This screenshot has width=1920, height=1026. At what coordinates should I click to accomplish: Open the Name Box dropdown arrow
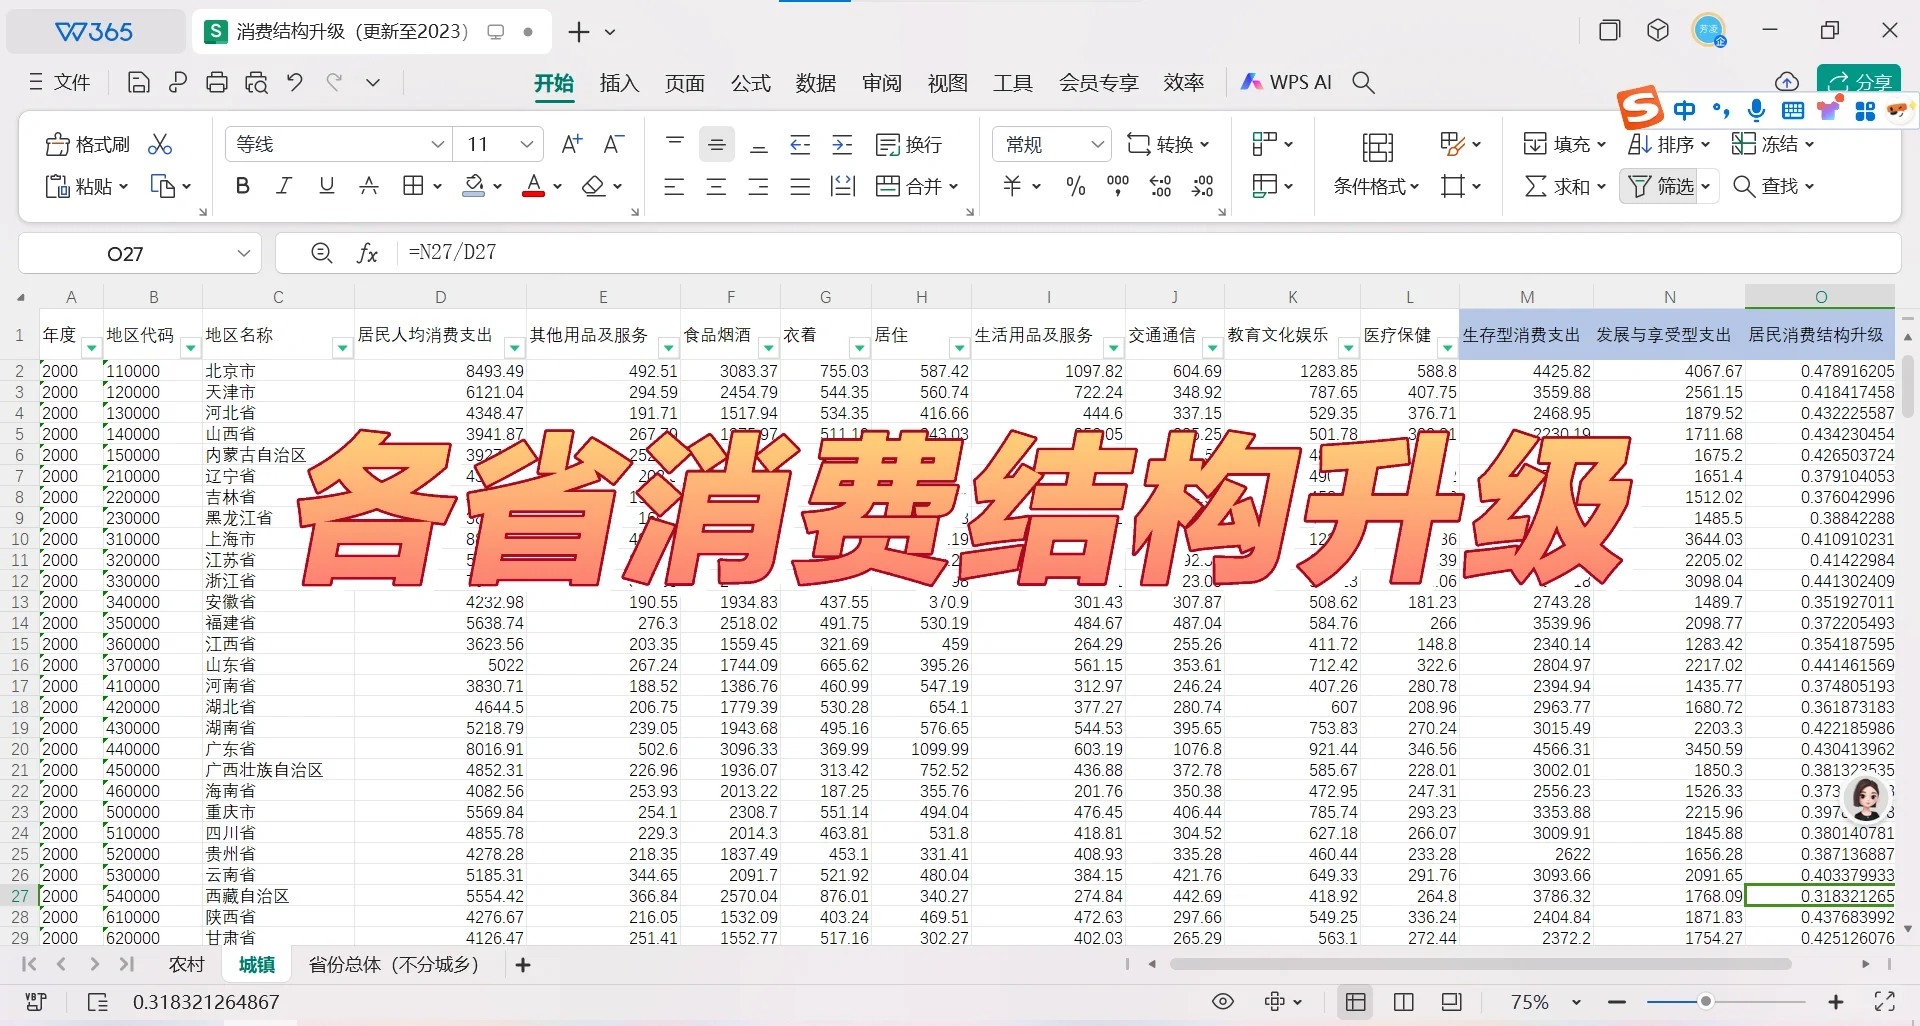[x=243, y=254]
